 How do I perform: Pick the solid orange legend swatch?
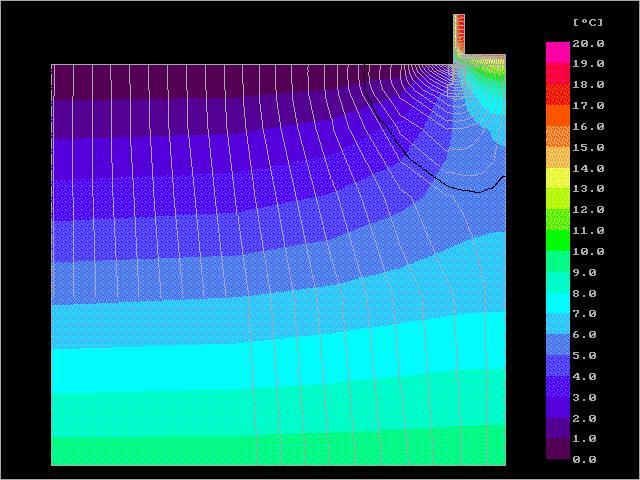coord(558,115)
